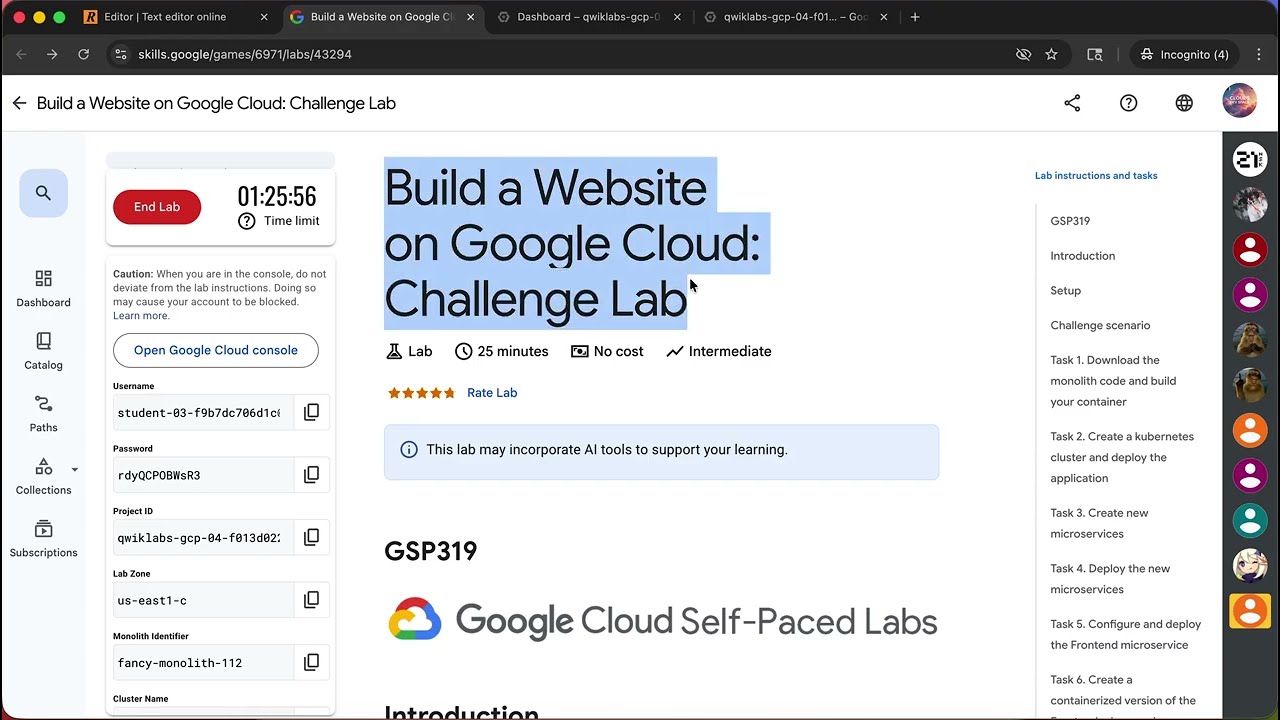
Task: Jump to Setup in lab outline
Action: click(x=1065, y=291)
